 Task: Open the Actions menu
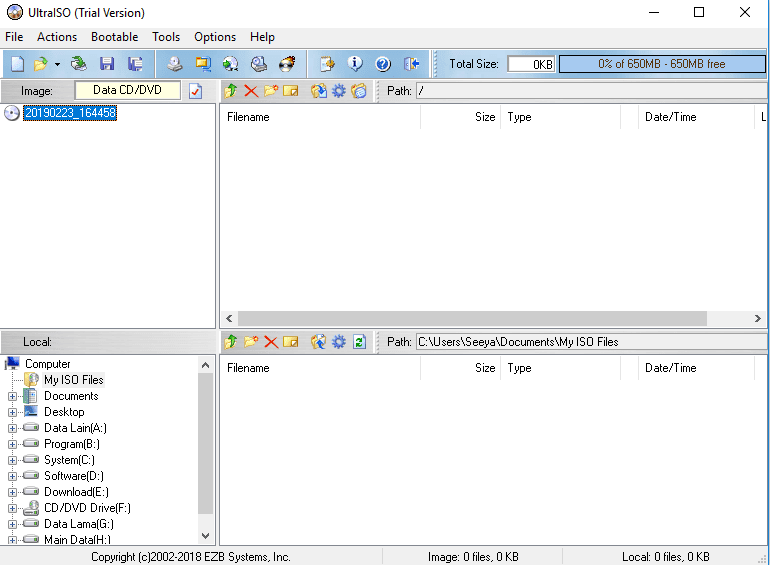click(x=57, y=37)
